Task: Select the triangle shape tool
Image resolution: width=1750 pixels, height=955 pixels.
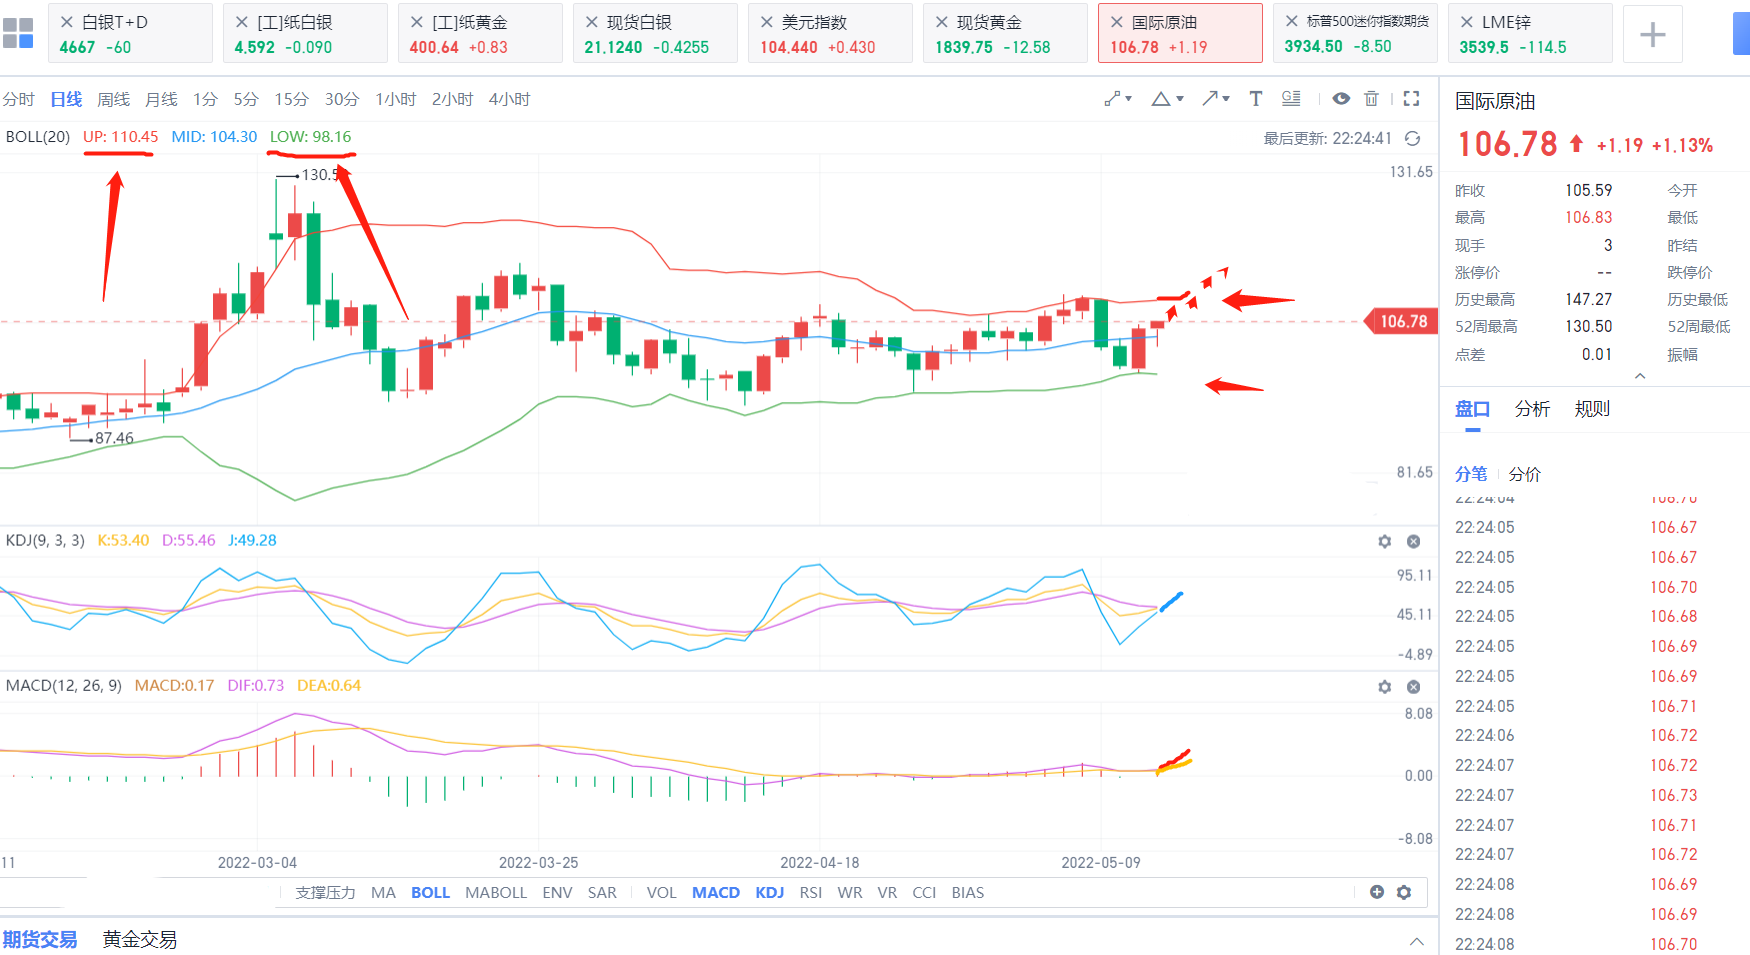Action: pyautogui.click(x=1161, y=98)
